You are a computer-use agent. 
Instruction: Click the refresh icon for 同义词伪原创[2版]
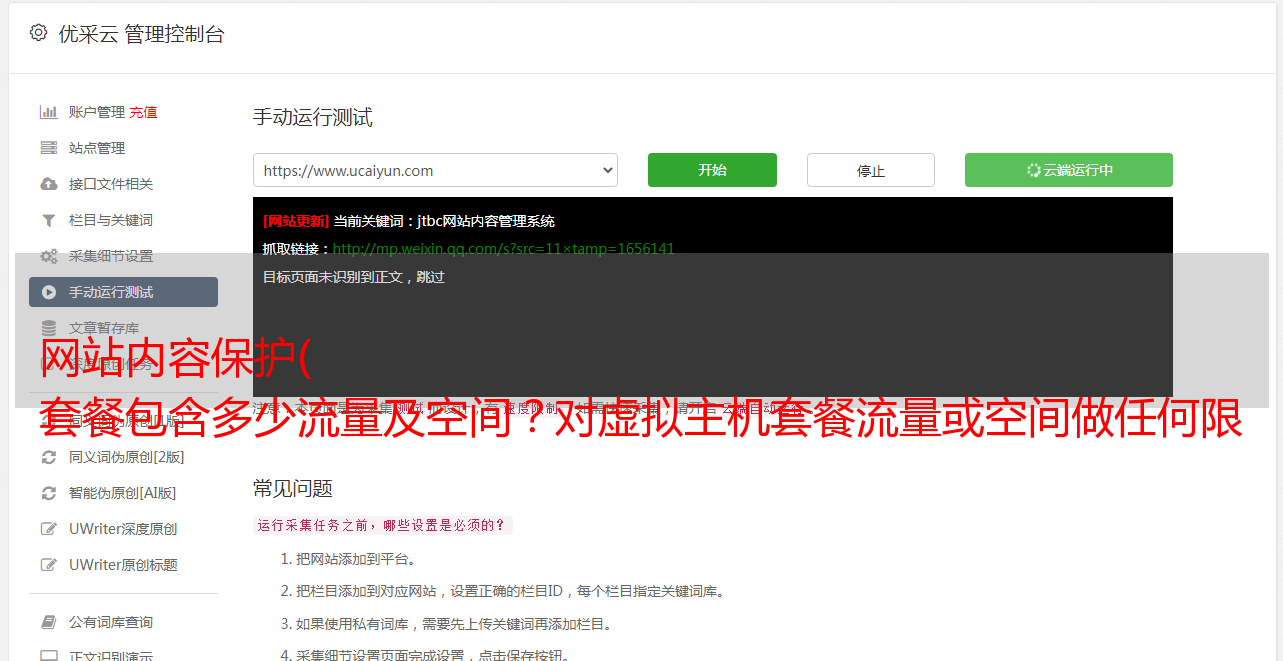pos(48,457)
